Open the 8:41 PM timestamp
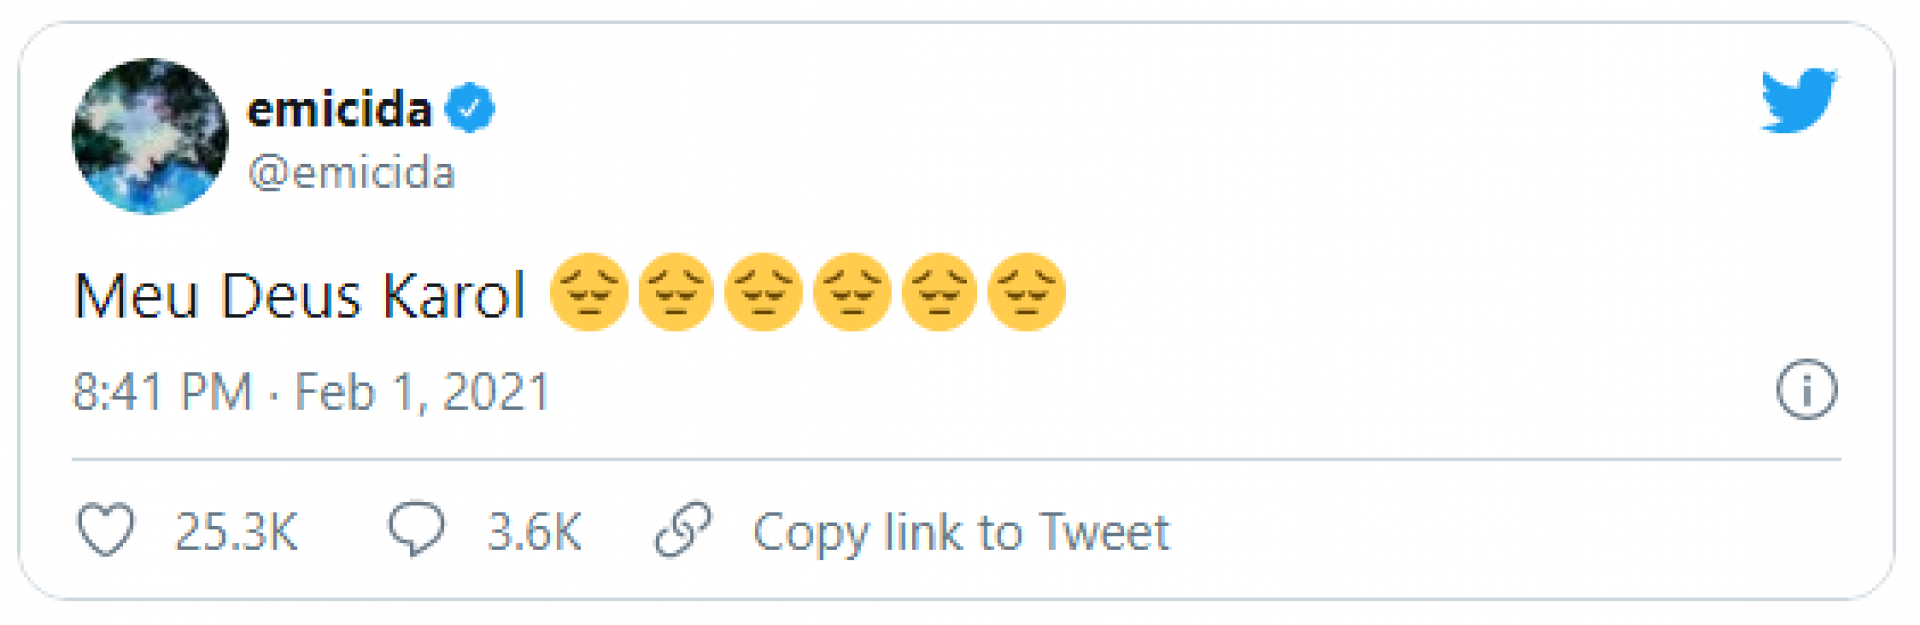This screenshot has width=1920, height=625. [162, 391]
